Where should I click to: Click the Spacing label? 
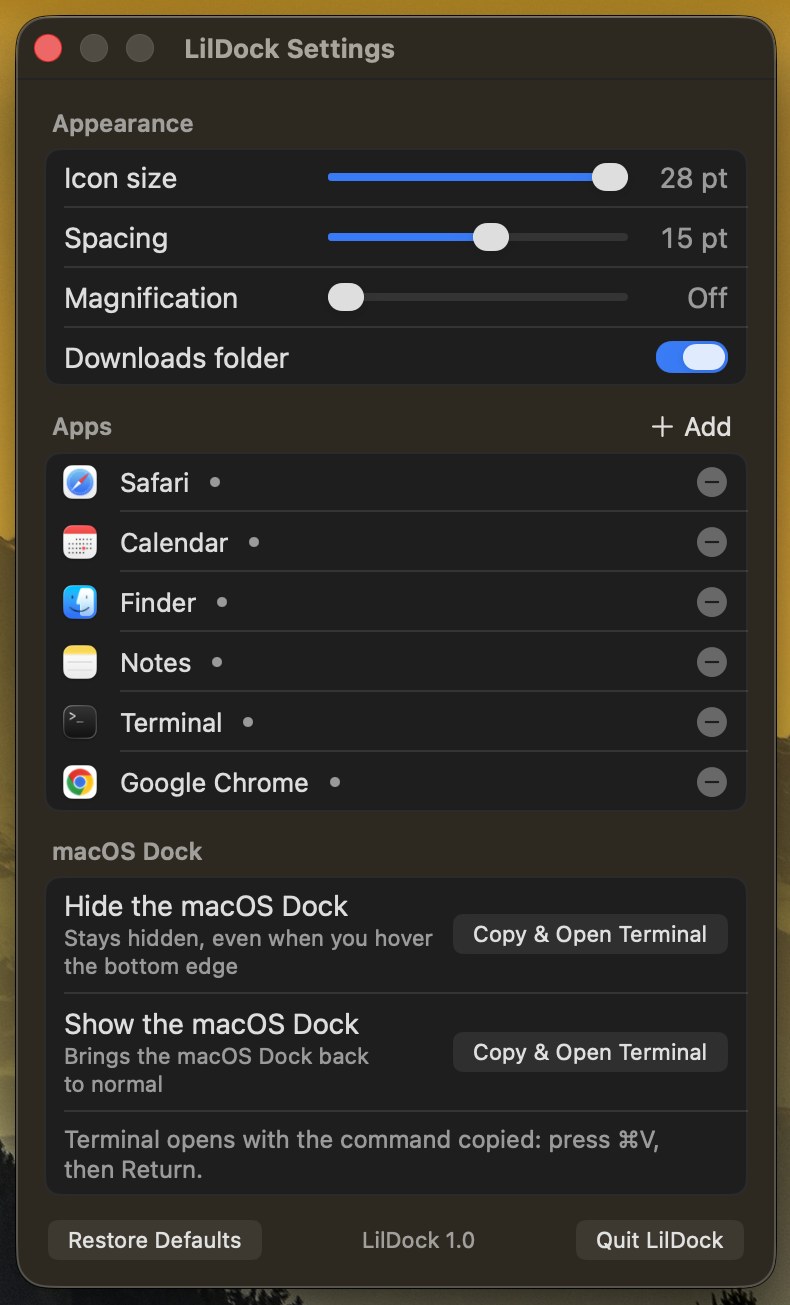116,239
